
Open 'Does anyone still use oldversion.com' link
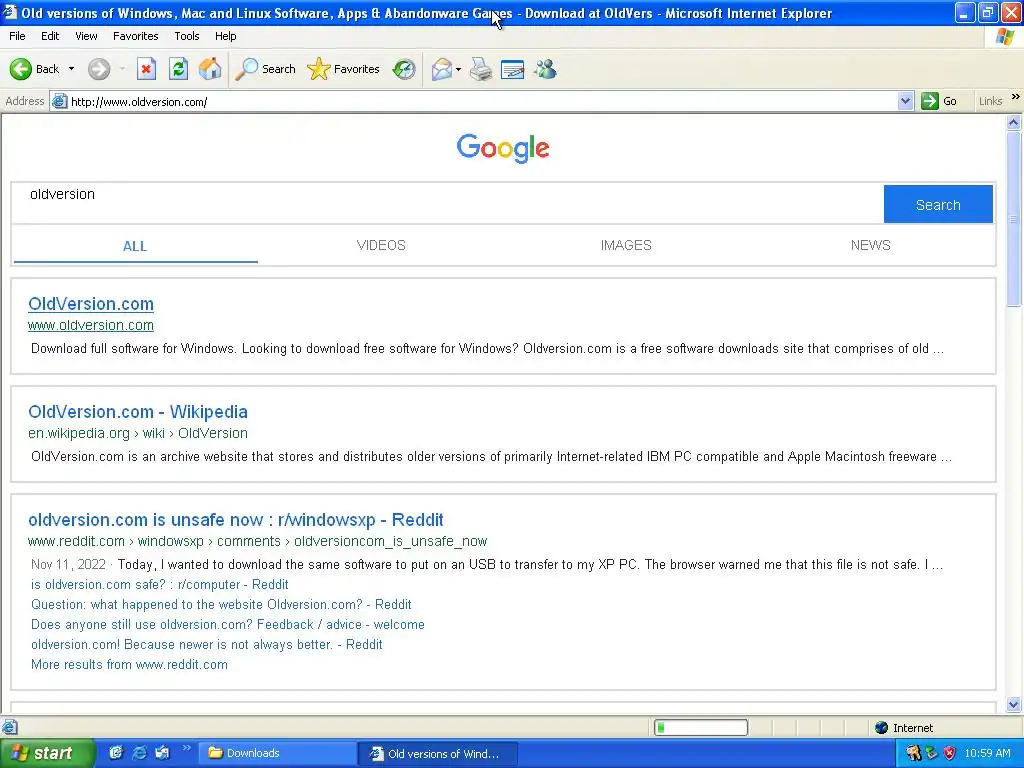(227, 625)
